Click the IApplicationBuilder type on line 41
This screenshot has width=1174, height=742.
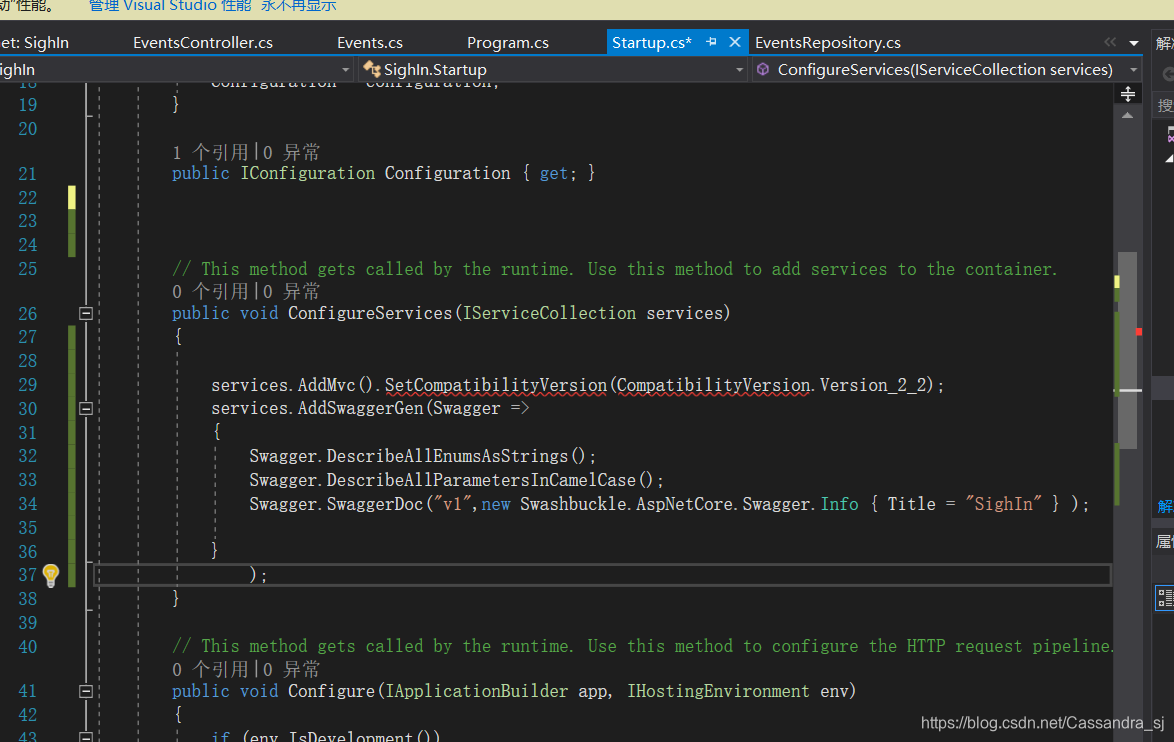(476, 691)
